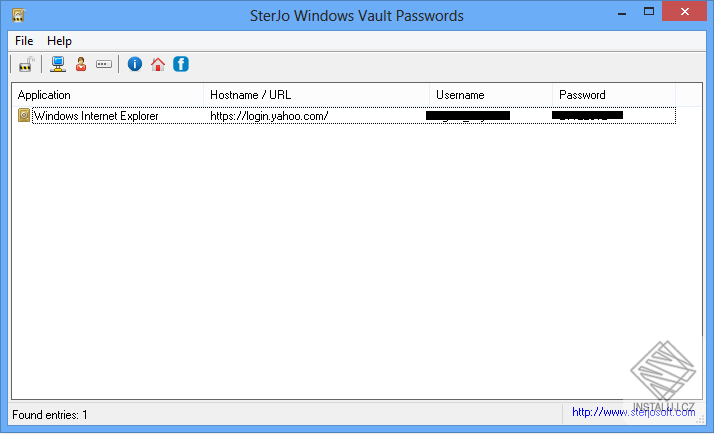This screenshot has height=434, width=714.
Task: Click the red user toolbar icon
Action: click(80, 65)
